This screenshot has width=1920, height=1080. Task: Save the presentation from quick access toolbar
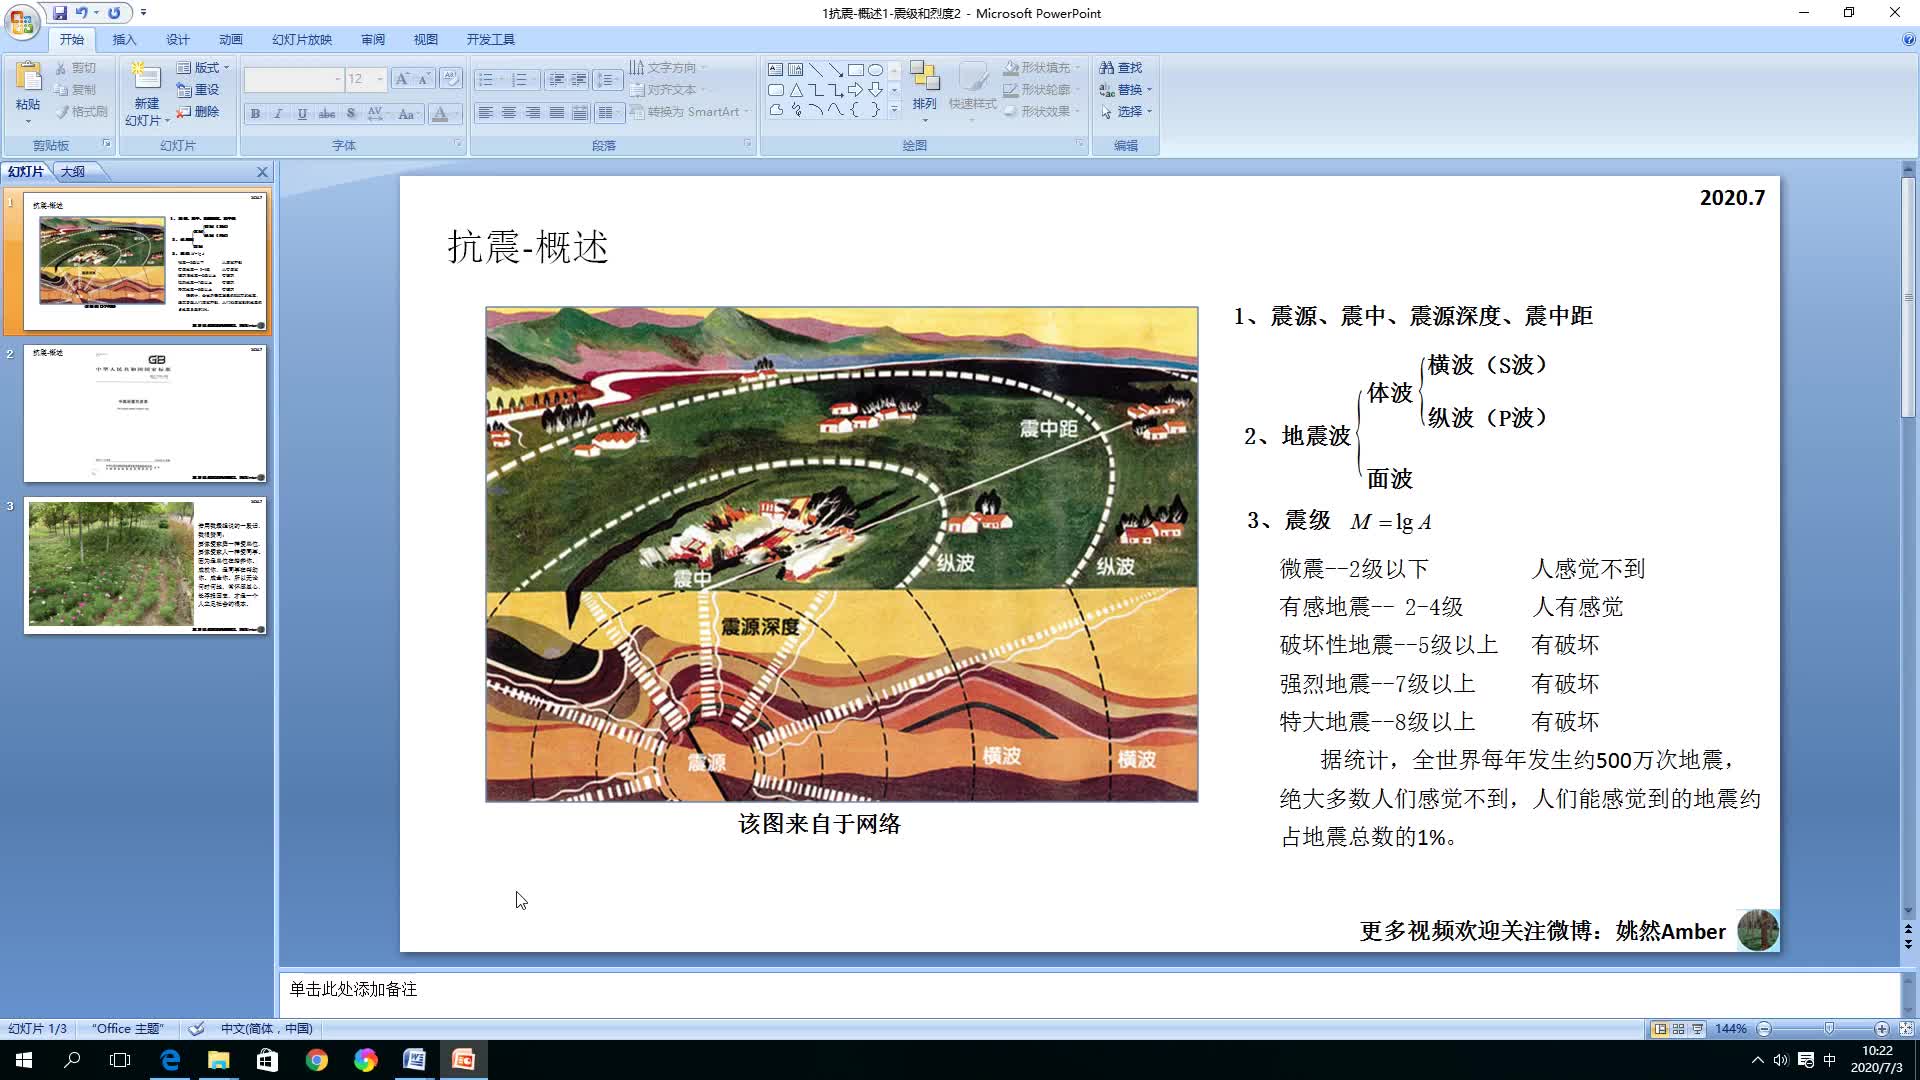pyautogui.click(x=60, y=13)
